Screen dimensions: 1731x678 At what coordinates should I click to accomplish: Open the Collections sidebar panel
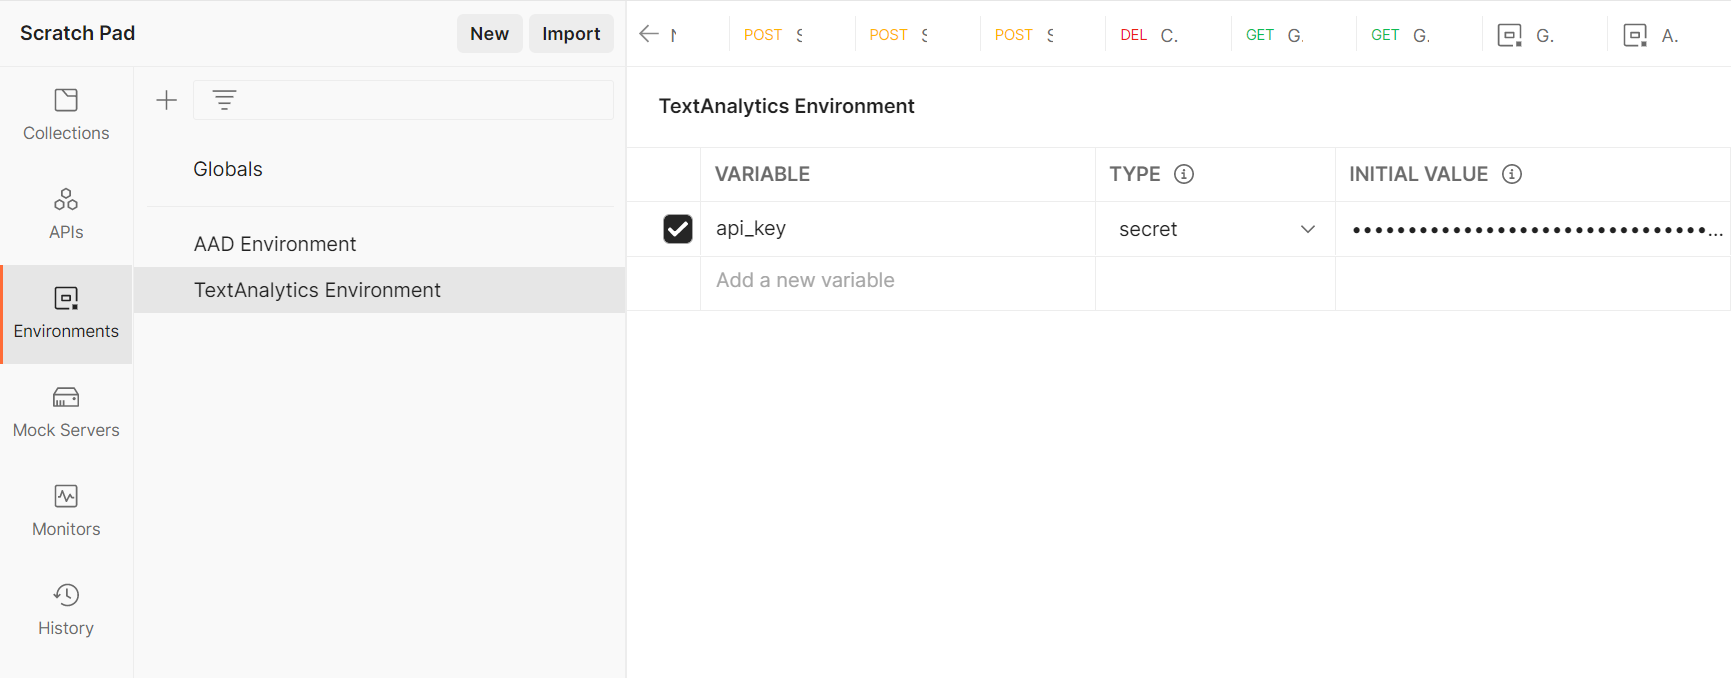pyautogui.click(x=66, y=116)
